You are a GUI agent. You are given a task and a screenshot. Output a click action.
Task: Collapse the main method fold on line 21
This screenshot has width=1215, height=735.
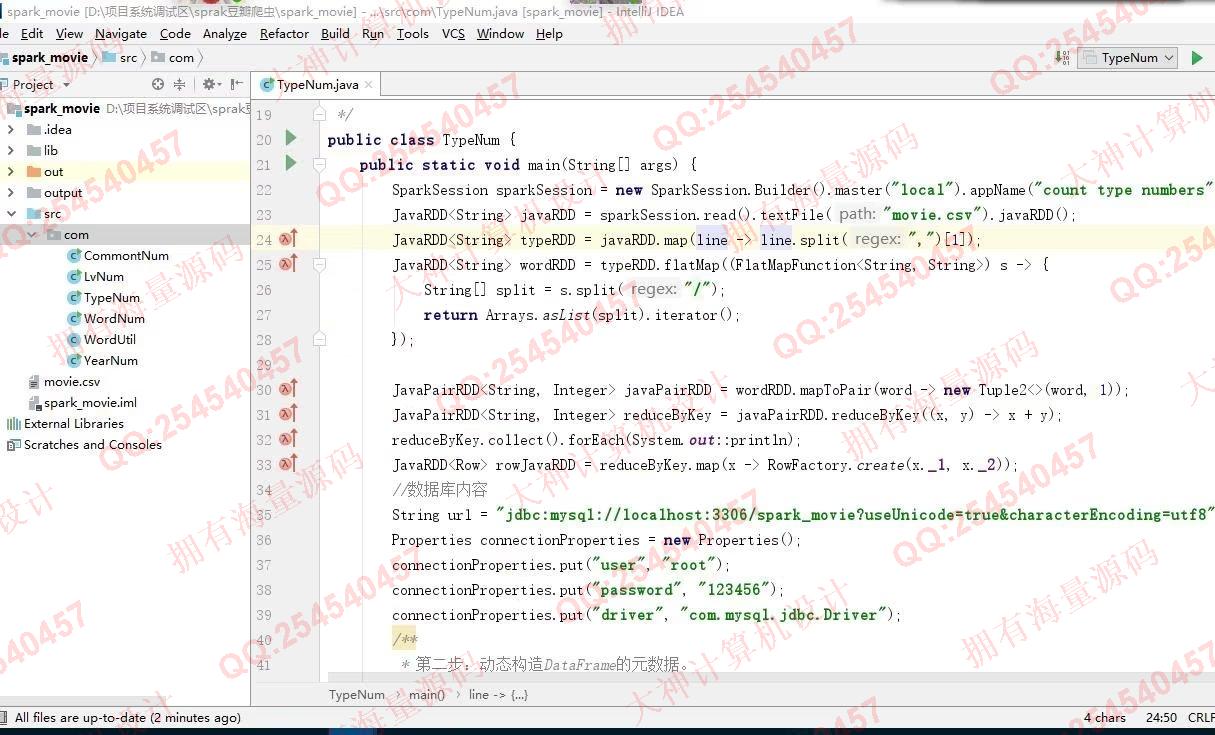point(319,164)
